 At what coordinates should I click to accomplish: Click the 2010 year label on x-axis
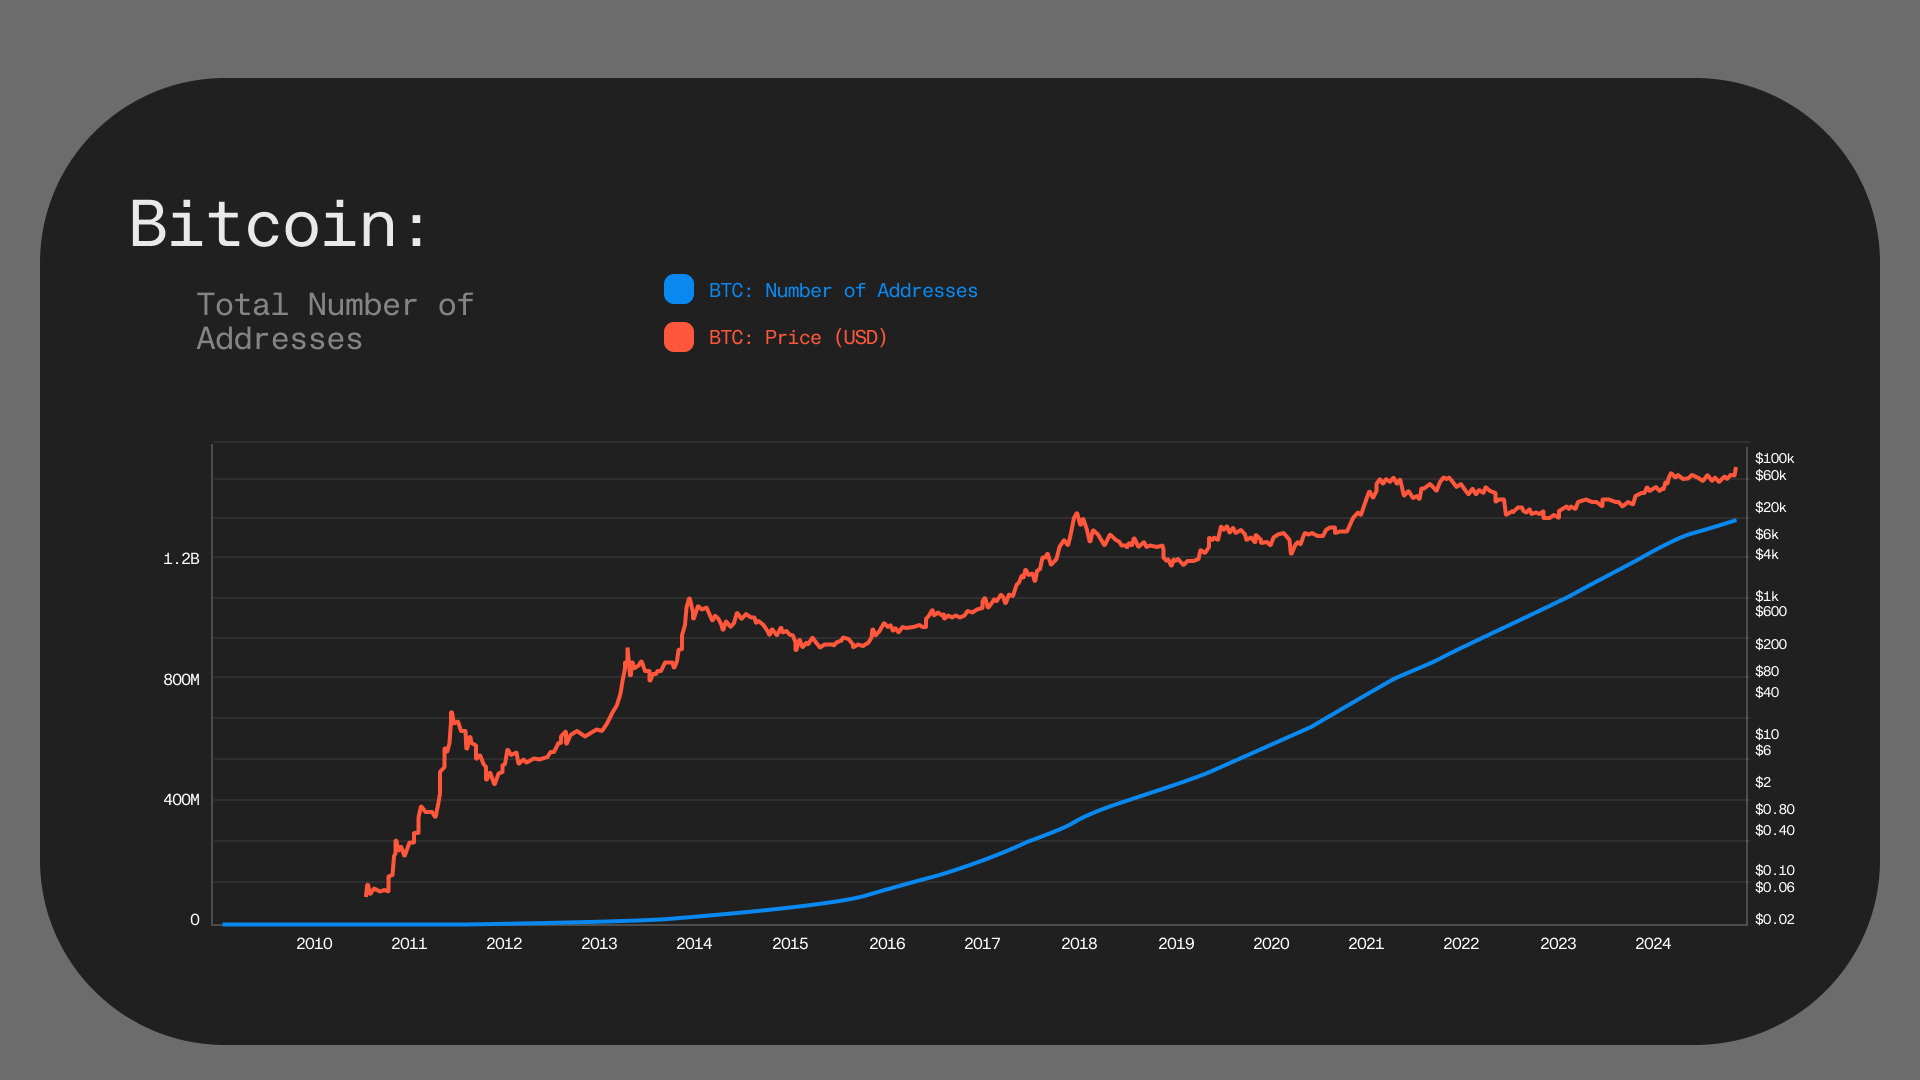314,944
